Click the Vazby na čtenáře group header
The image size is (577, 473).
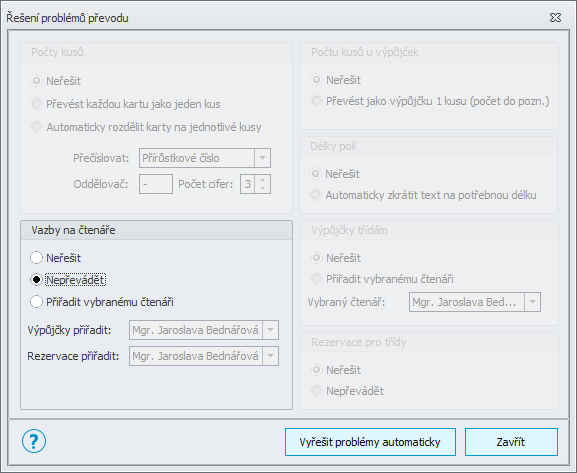pos(156,230)
